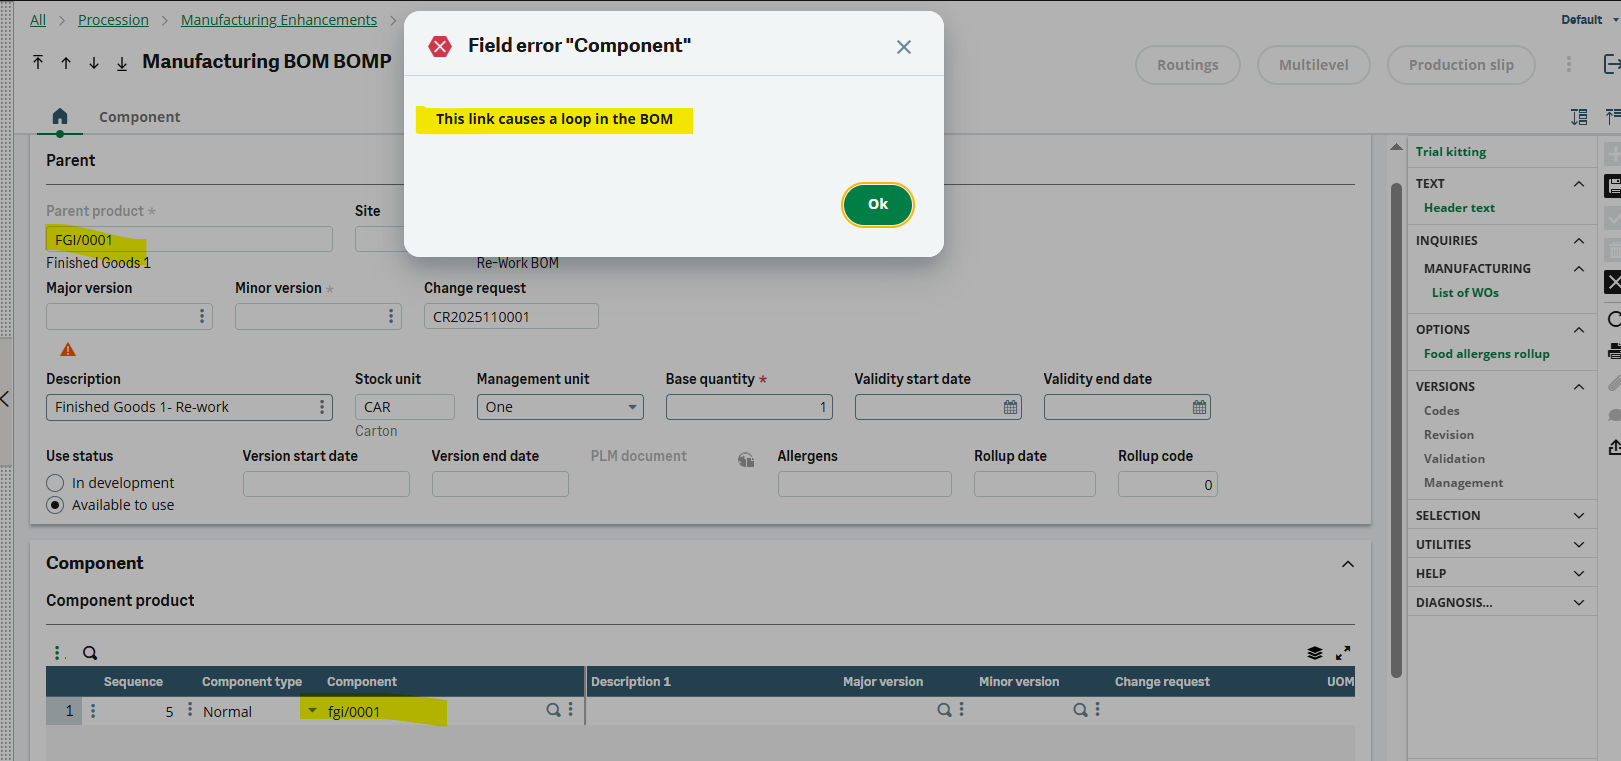Open the Sequence cell actions icon
This screenshot has width=1621, height=761.
click(x=190, y=710)
